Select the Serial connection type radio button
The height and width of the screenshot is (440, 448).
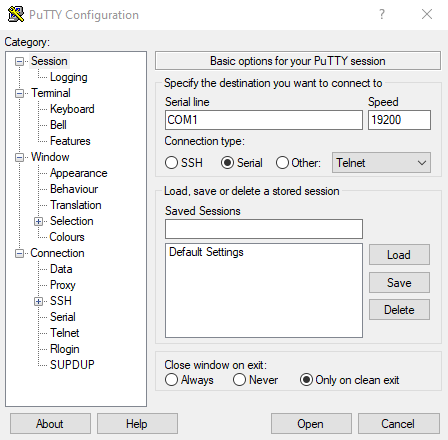click(x=227, y=163)
